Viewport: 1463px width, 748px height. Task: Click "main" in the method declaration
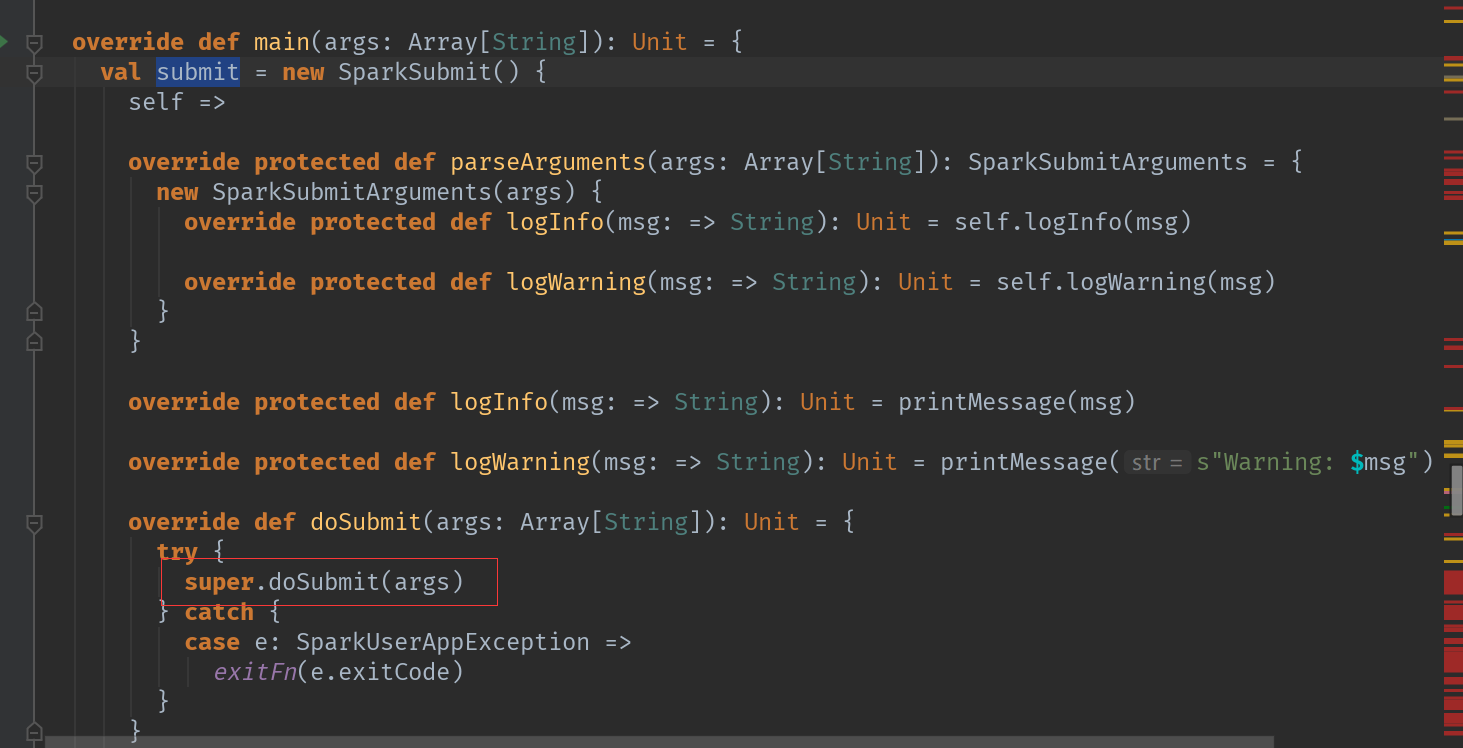click(x=282, y=42)
